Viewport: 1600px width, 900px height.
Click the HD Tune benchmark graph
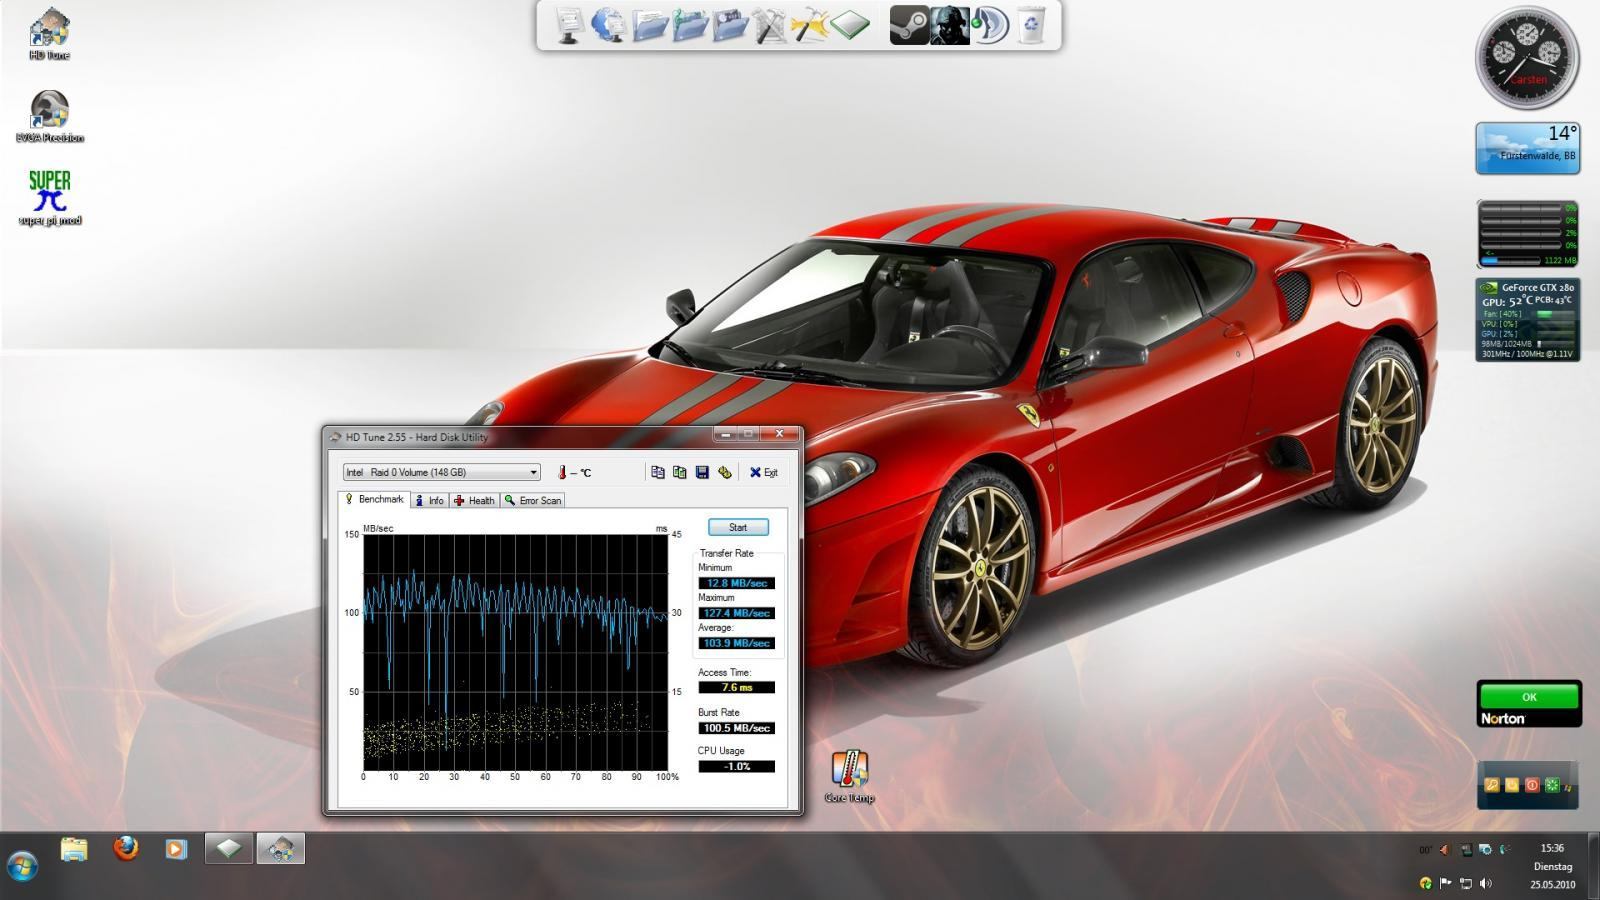tap(515, 651)
